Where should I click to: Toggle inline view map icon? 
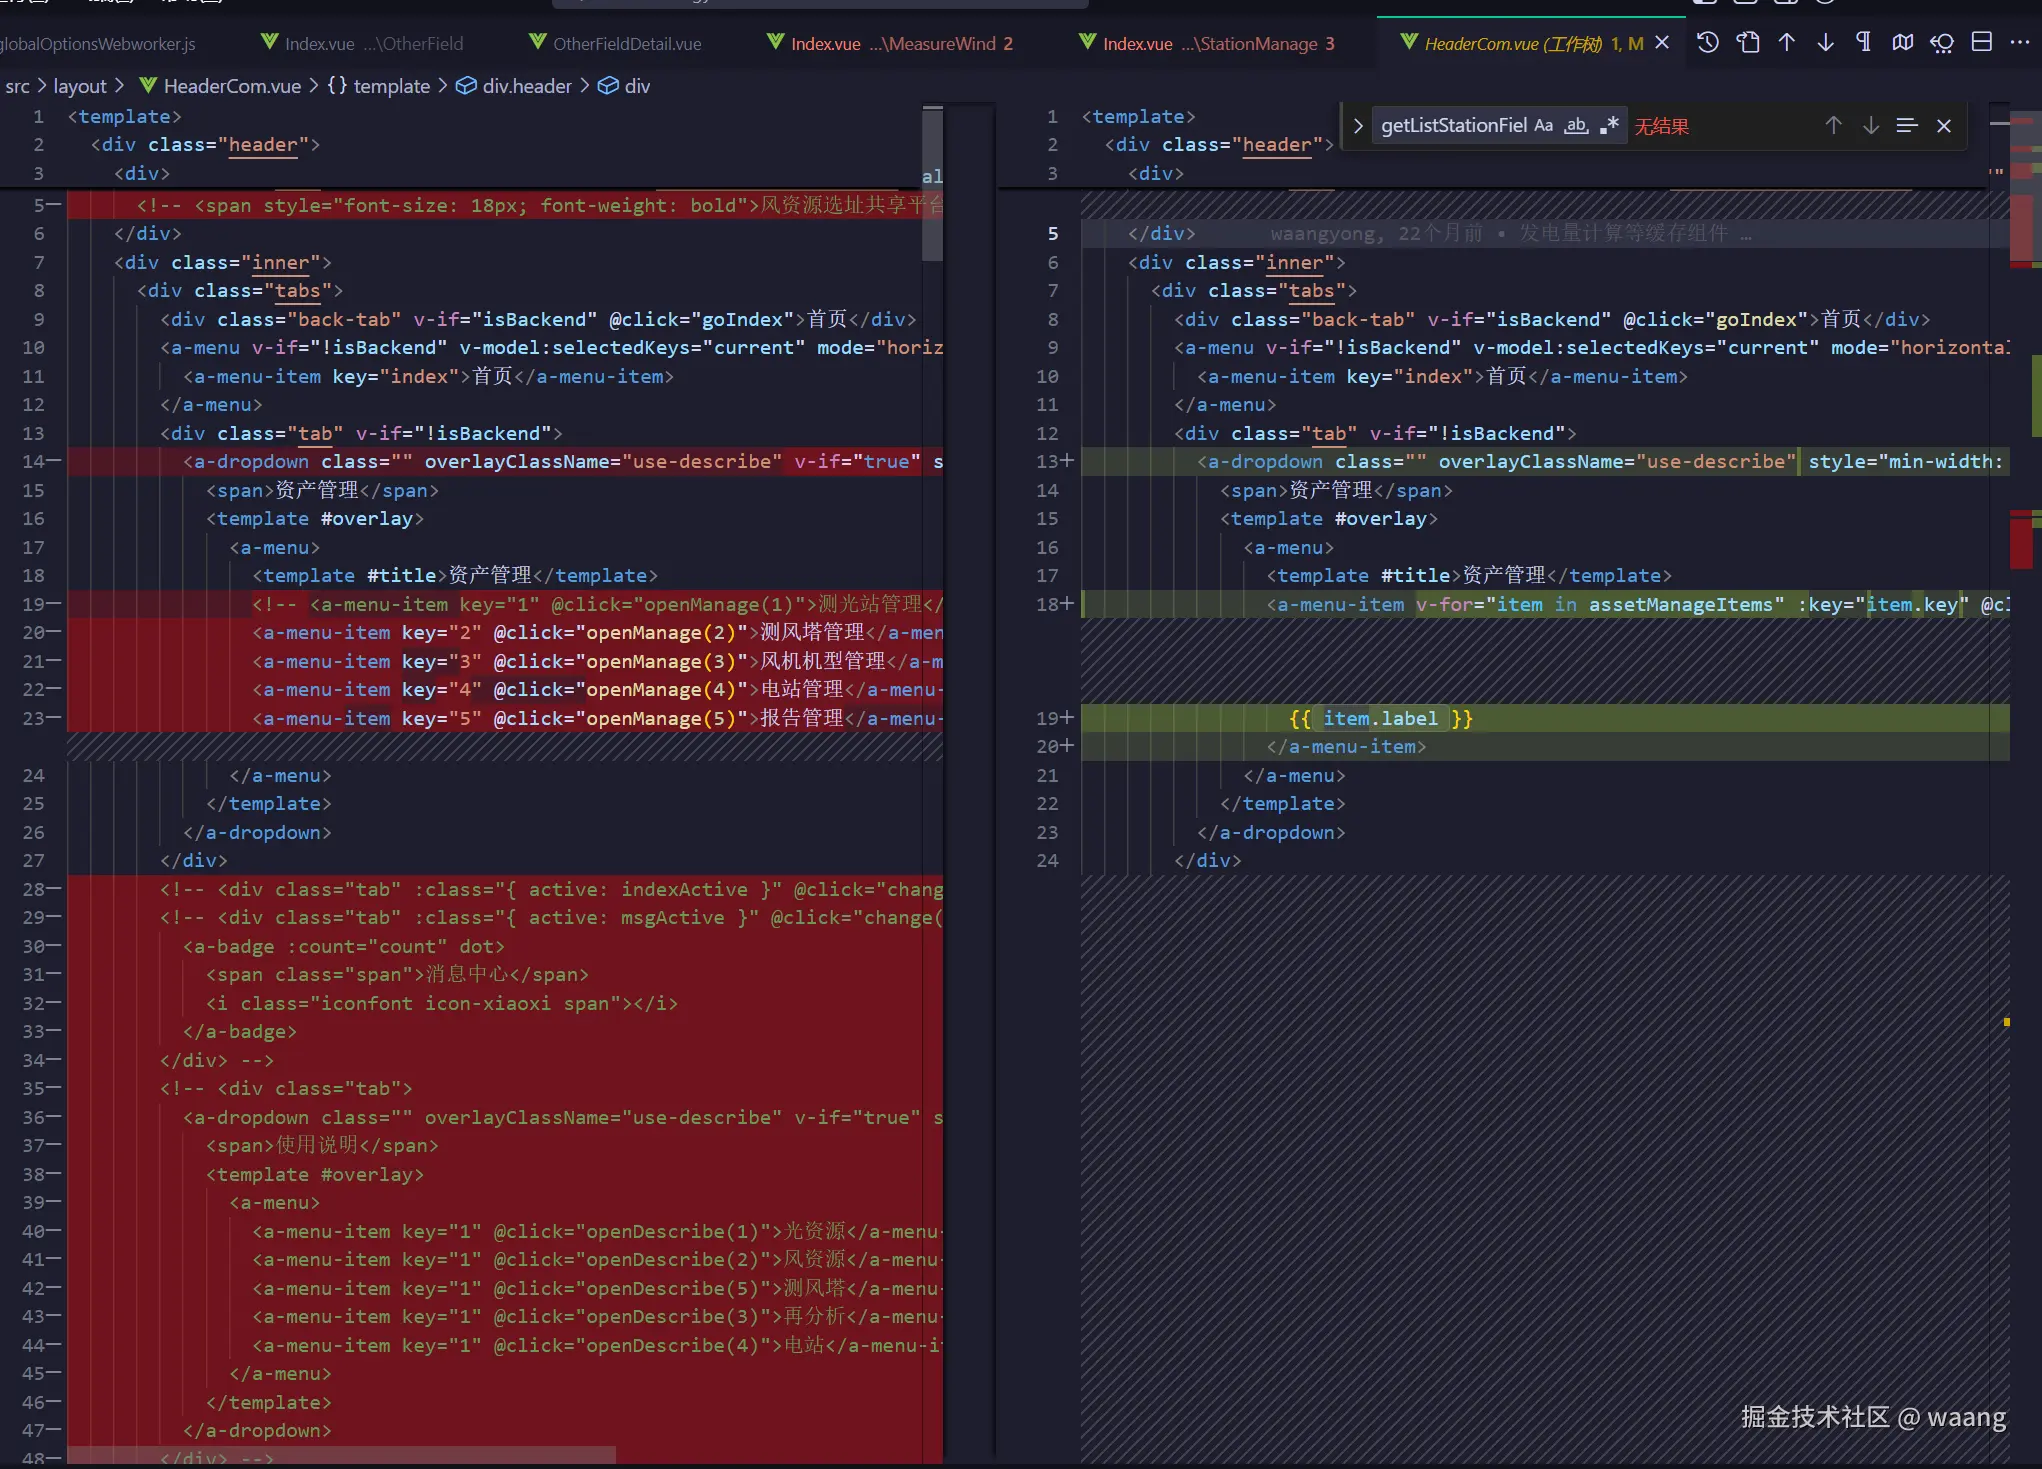coord(1902,42)
